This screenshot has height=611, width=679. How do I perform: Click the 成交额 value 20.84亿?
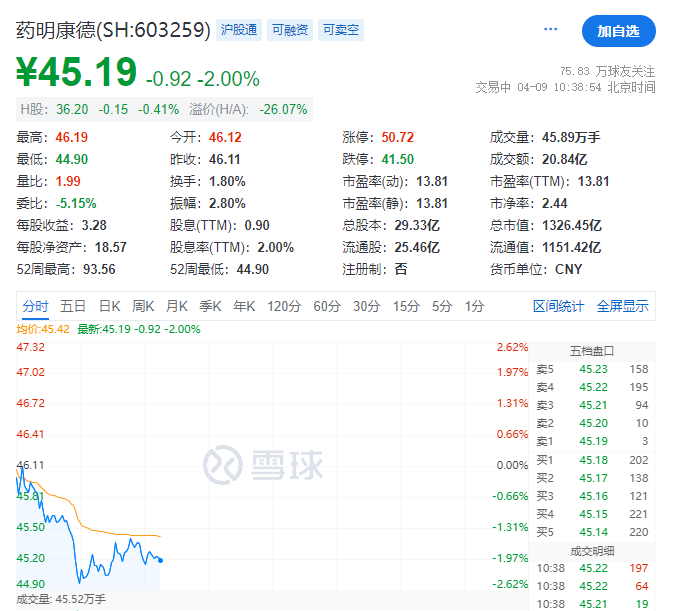coord(564,159)
